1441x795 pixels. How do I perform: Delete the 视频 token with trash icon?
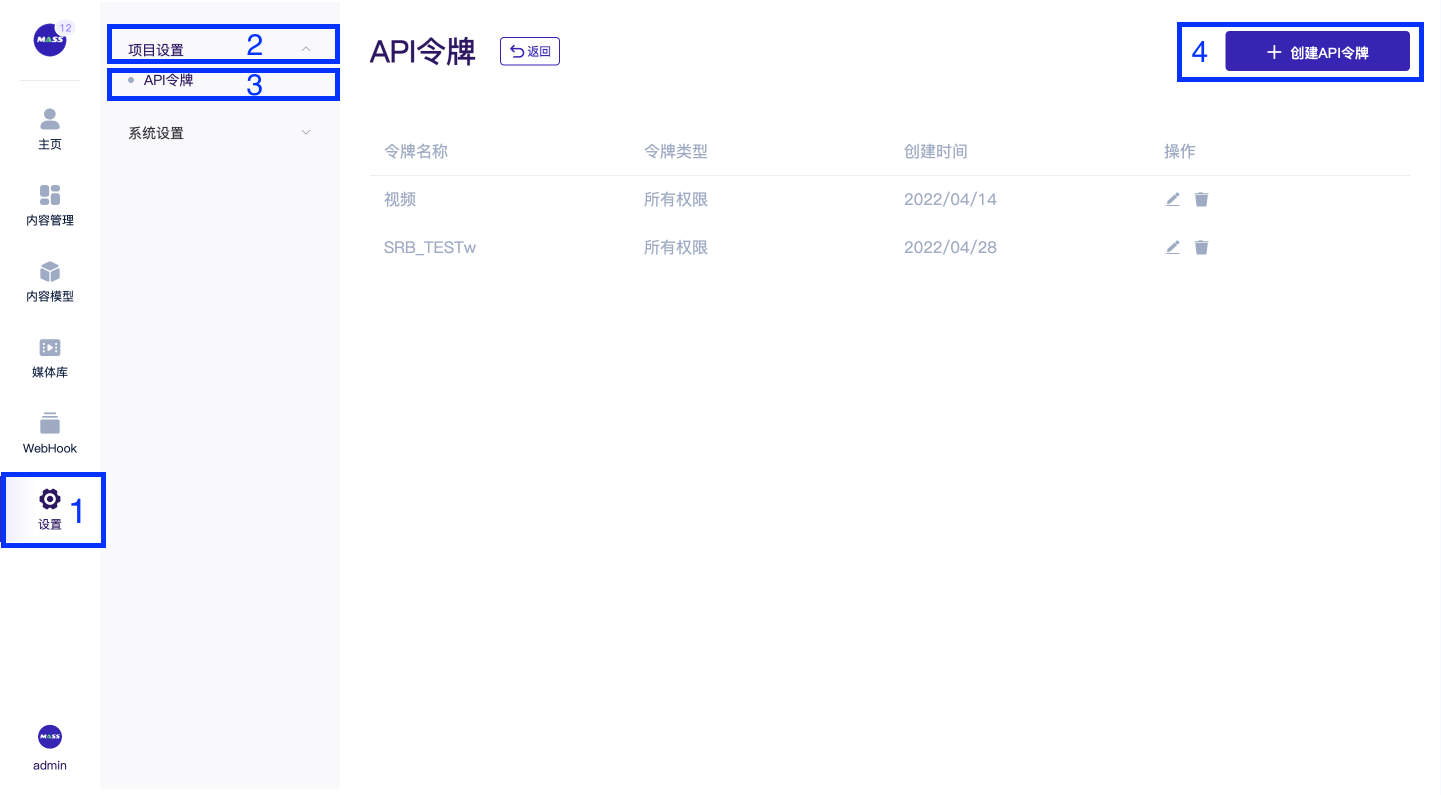[1201, 199]
